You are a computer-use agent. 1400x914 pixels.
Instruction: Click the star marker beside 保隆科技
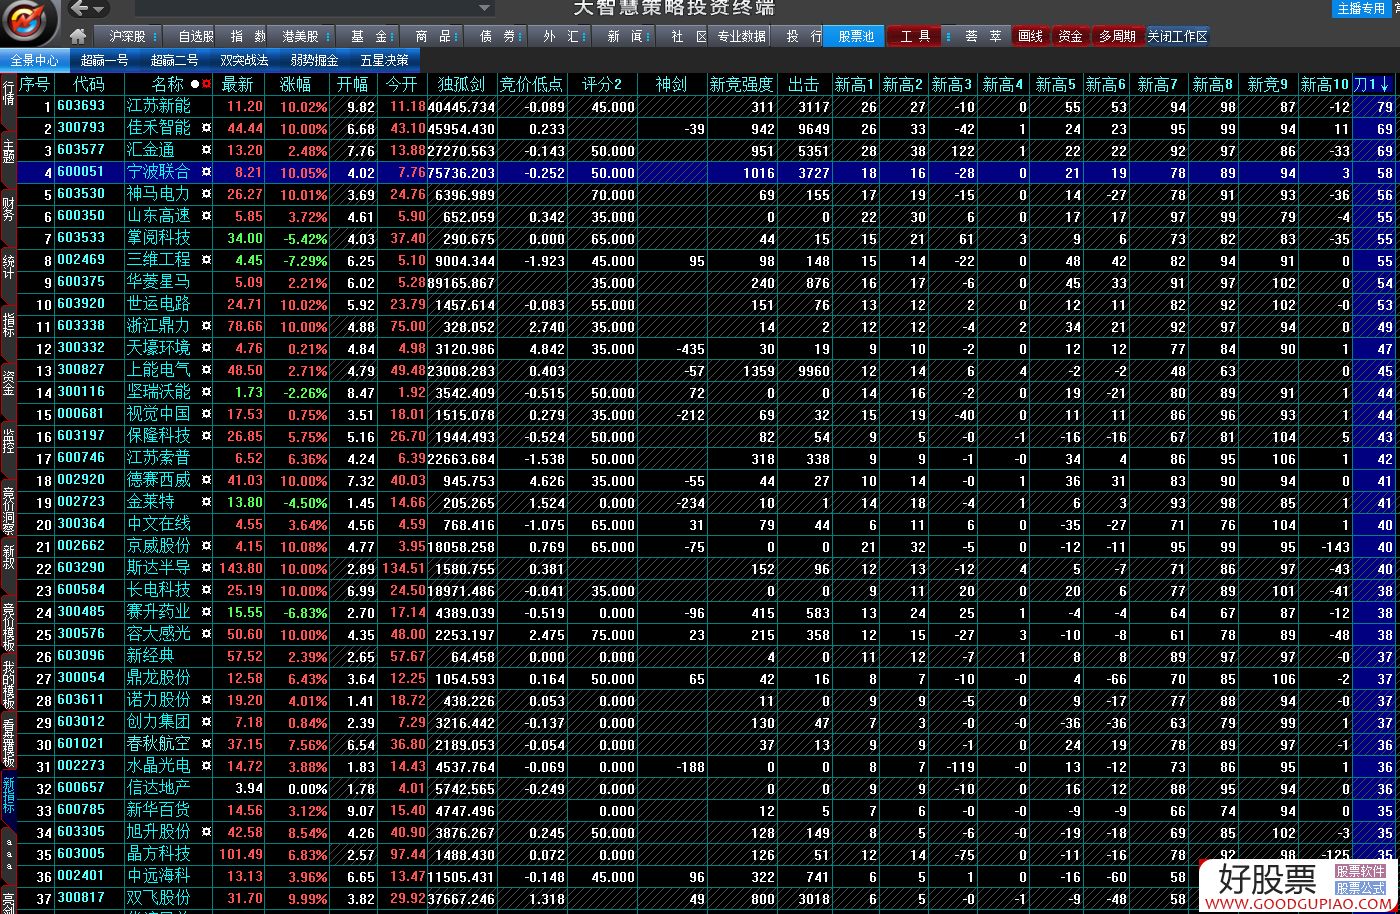[206, 436]
